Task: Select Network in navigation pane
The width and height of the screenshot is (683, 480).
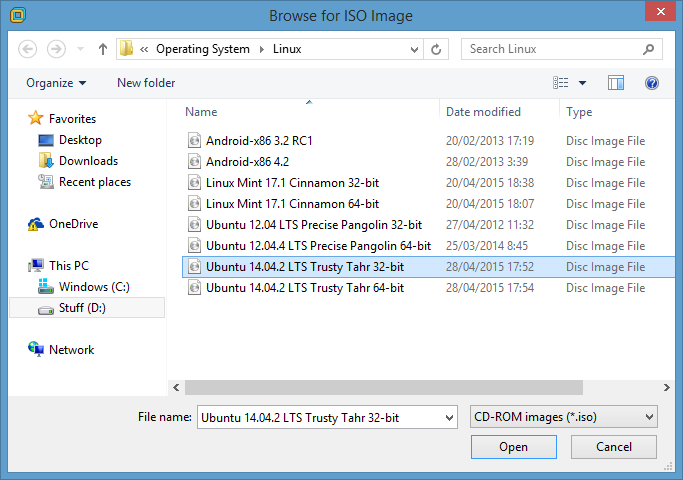Action: tap(71, 350)
